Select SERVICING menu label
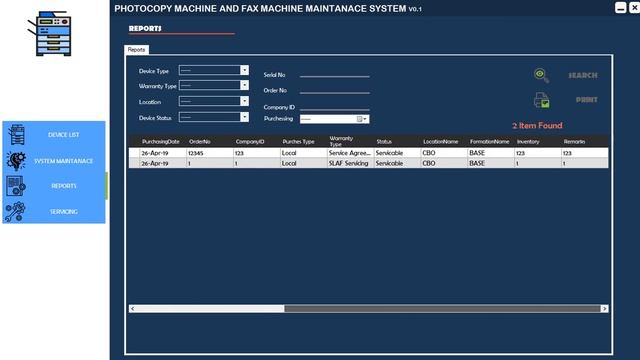The width and height of the screenshot is (640, 360). point(64,211)
